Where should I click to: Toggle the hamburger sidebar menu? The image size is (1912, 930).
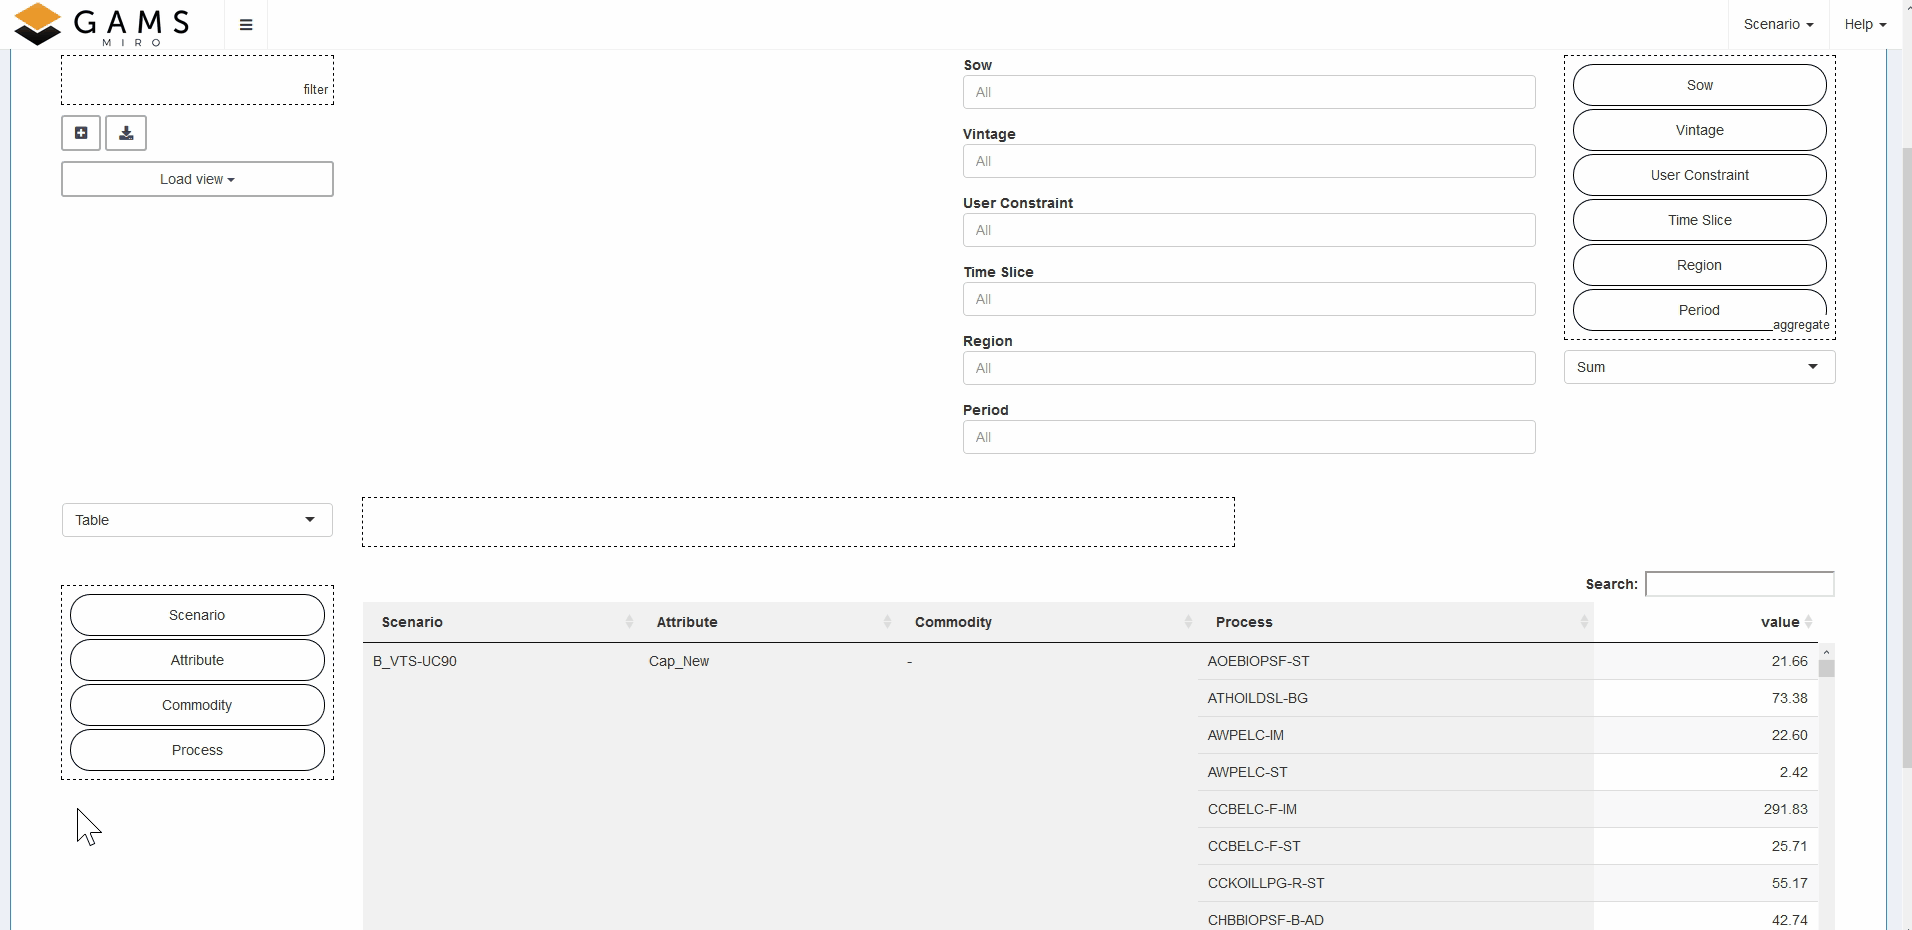(246, 25)
